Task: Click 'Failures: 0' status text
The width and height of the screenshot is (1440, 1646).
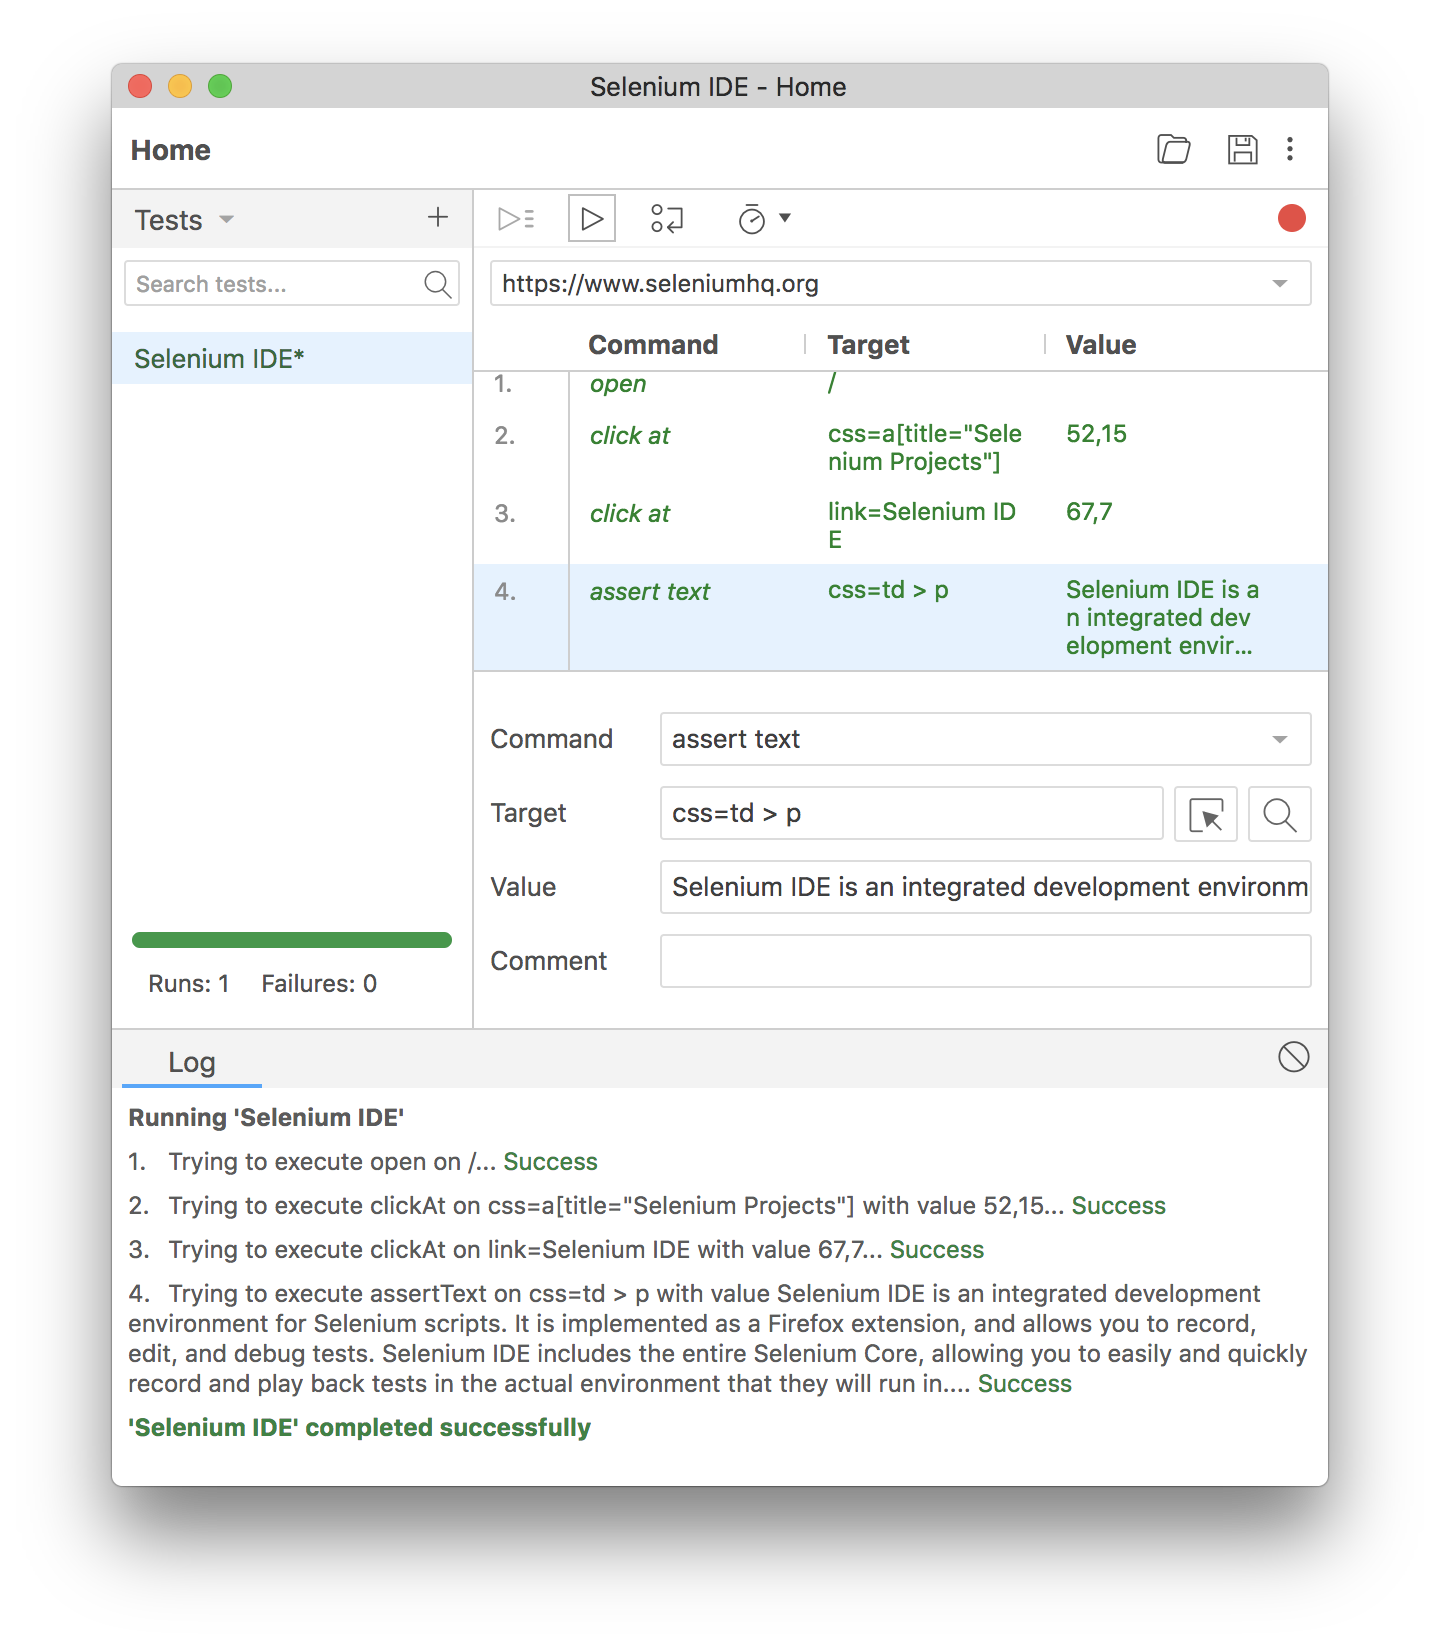Action: tap(319, 984)
